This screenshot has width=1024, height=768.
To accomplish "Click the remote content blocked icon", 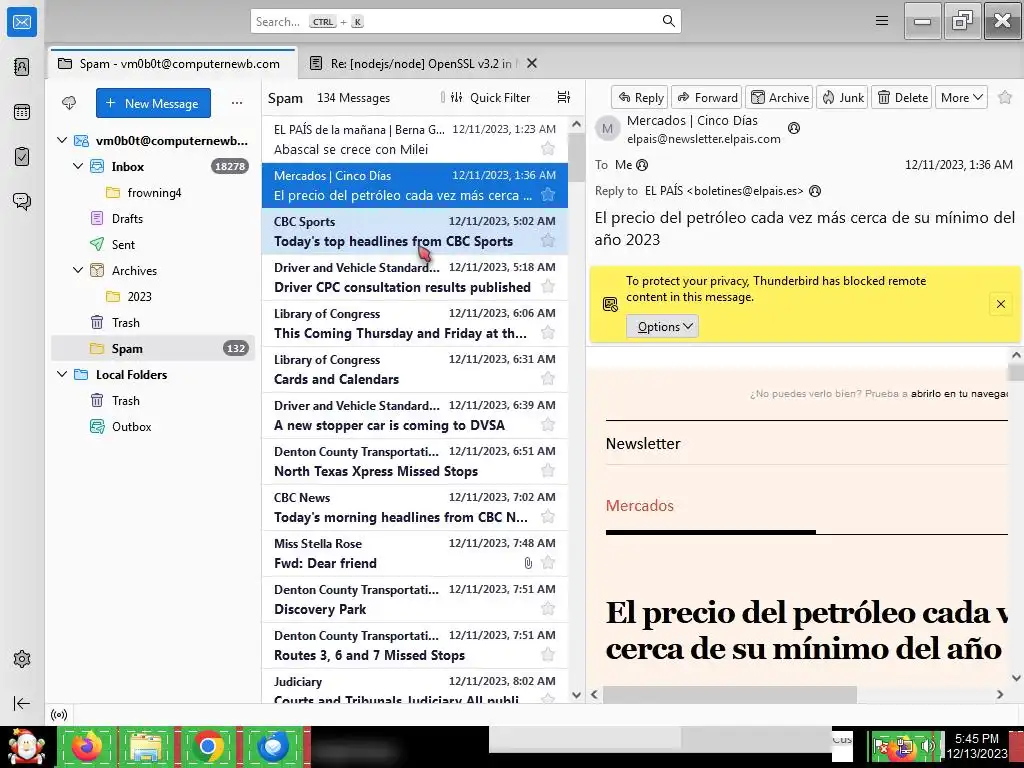I will 610,304.
